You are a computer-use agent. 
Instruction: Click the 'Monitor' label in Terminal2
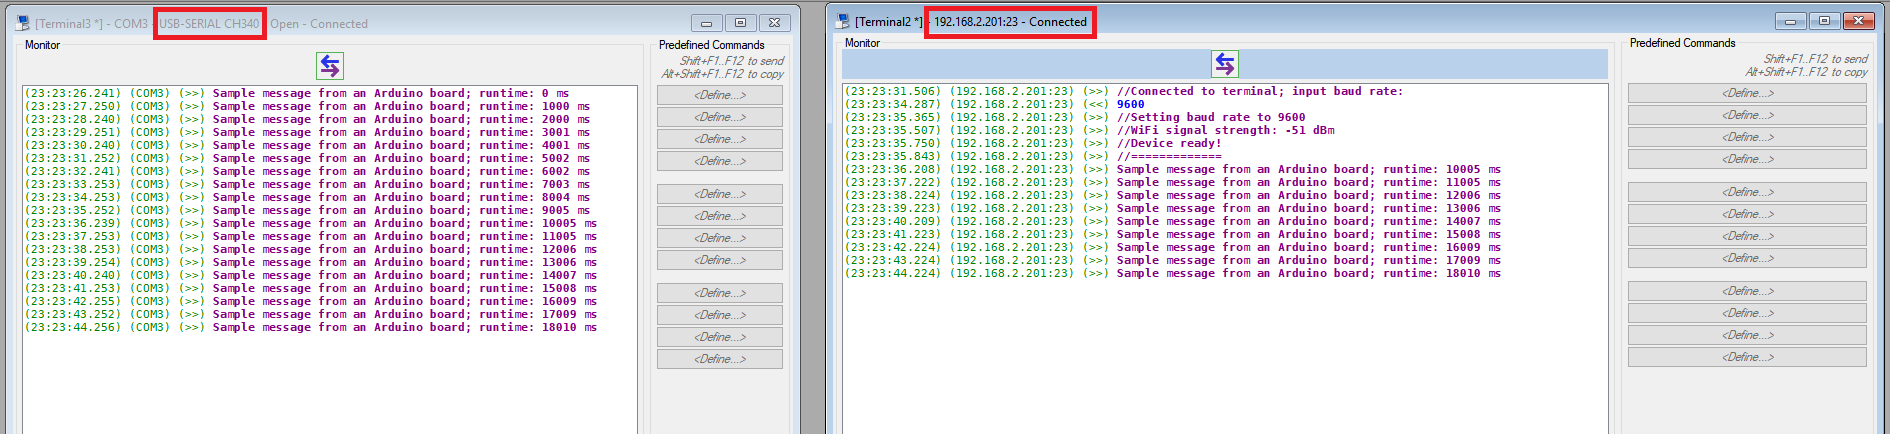[x=863, y=43]
